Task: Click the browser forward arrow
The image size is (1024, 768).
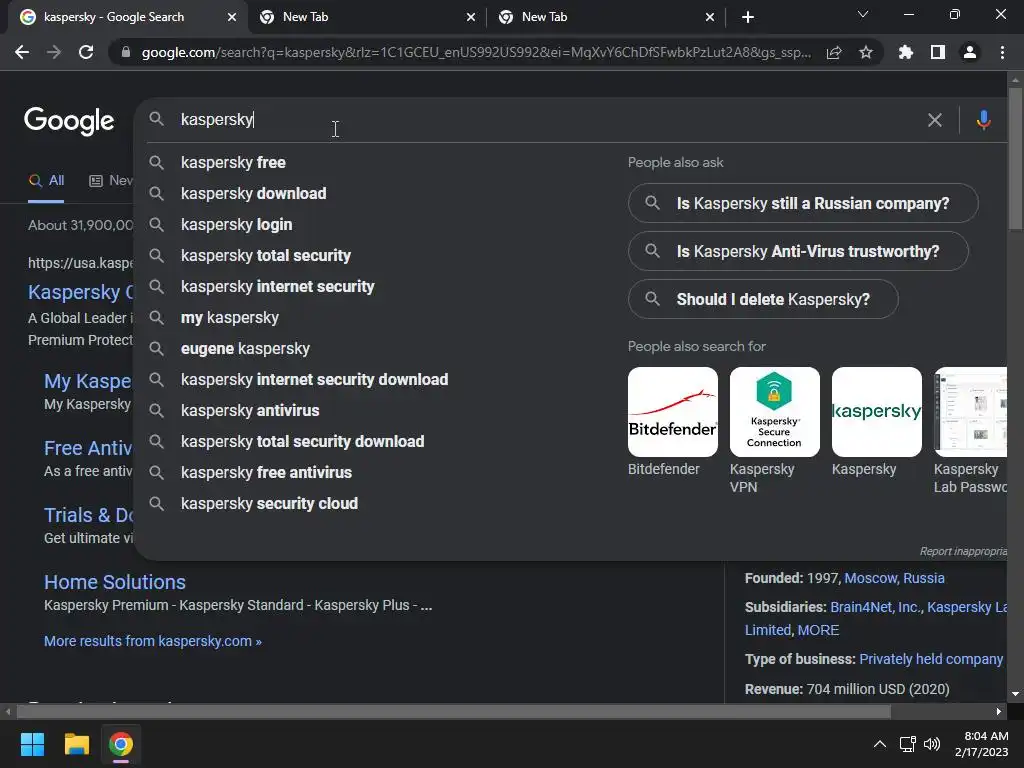Action: coord(54,52)
